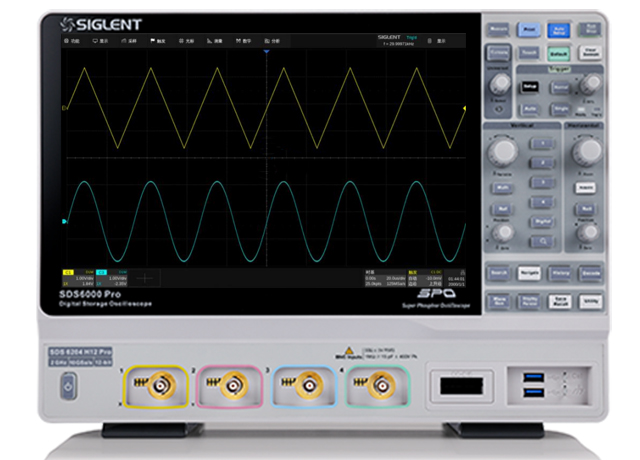Activate the Cursors button above Universal knob
Image resolution: width=640 pixels, height=460 pixels.
[498, 53]
